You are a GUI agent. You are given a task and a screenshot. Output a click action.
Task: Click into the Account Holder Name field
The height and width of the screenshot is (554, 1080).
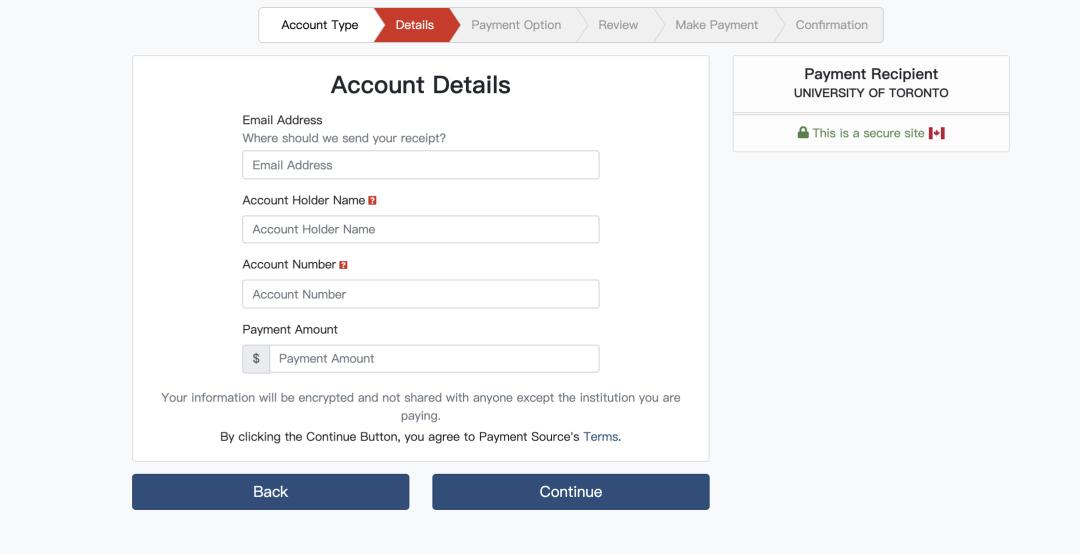coord(420,229)
